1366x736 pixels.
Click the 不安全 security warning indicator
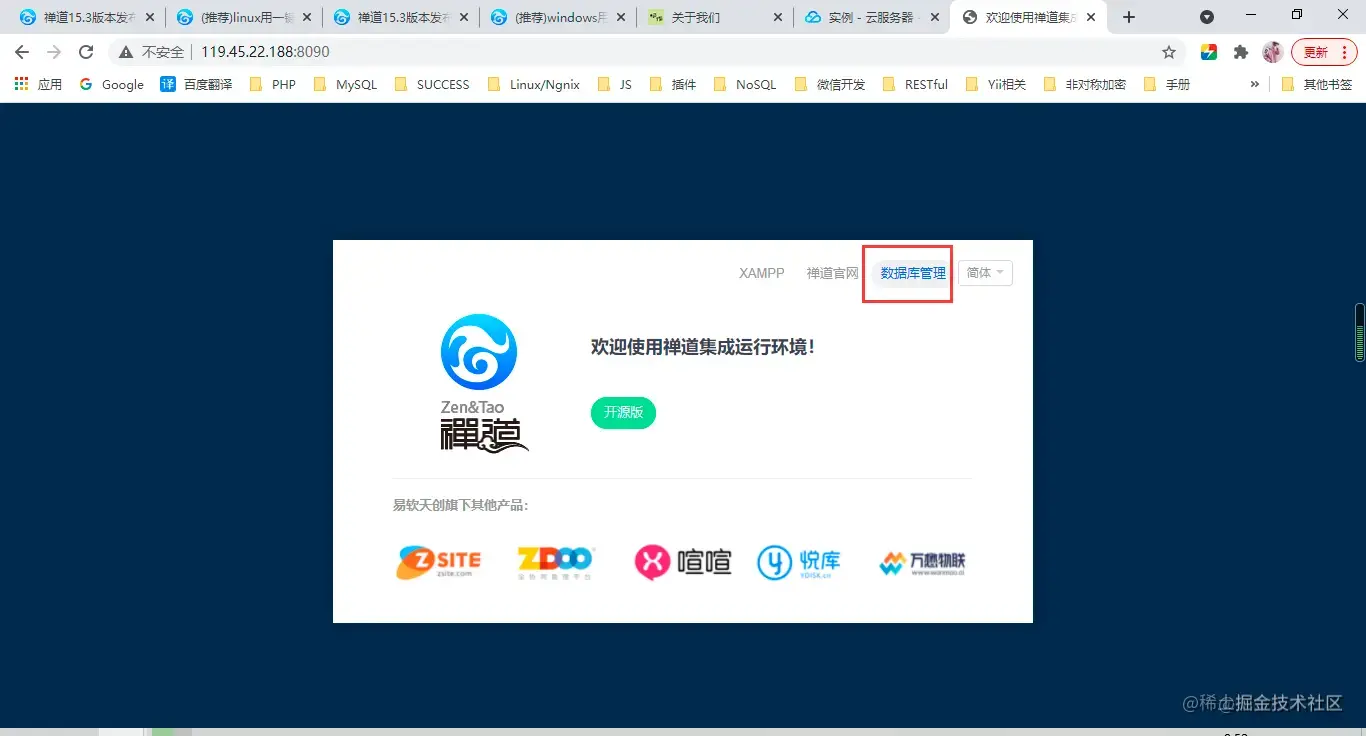[152, 52]
